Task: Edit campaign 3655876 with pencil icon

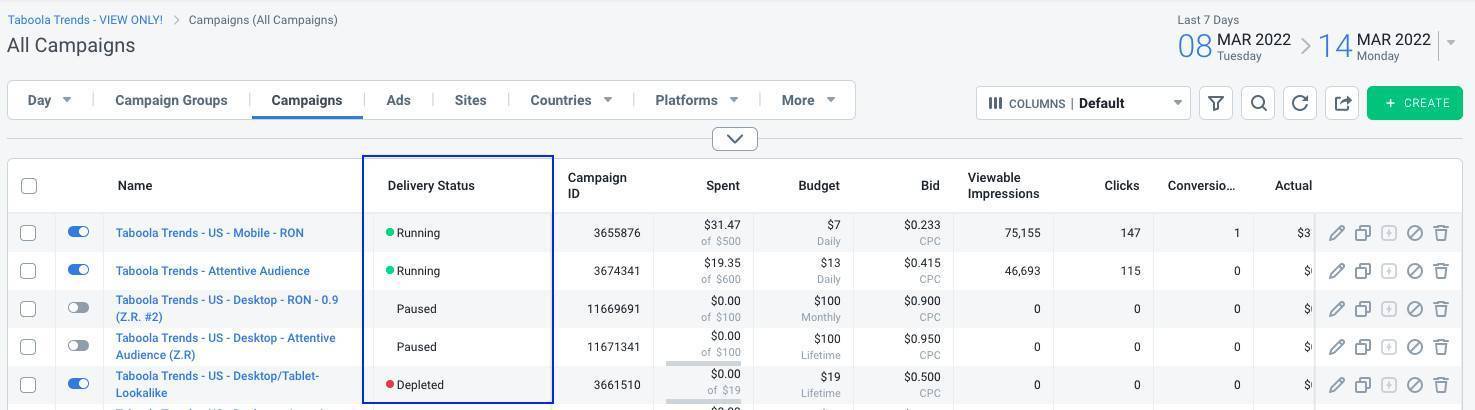Action: pos(1336,233)
